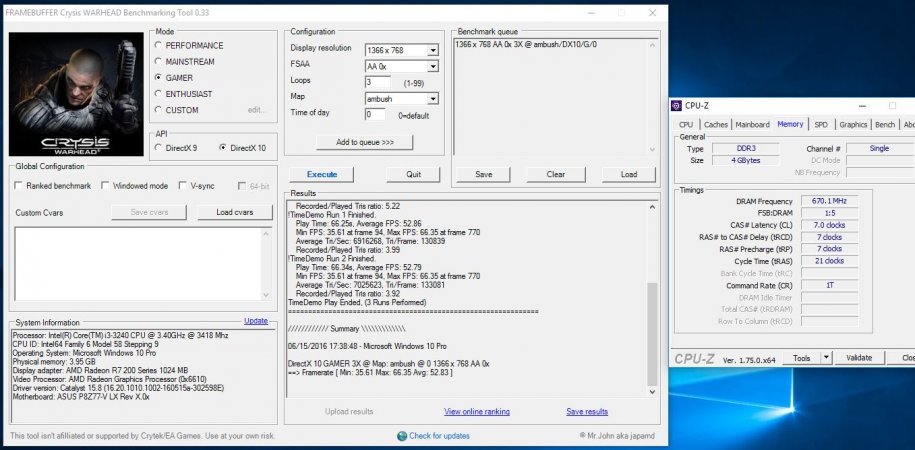Screen dimensions: 915x450
Task: Enable the V-sync checkbox
Action: tap(183, 186)
